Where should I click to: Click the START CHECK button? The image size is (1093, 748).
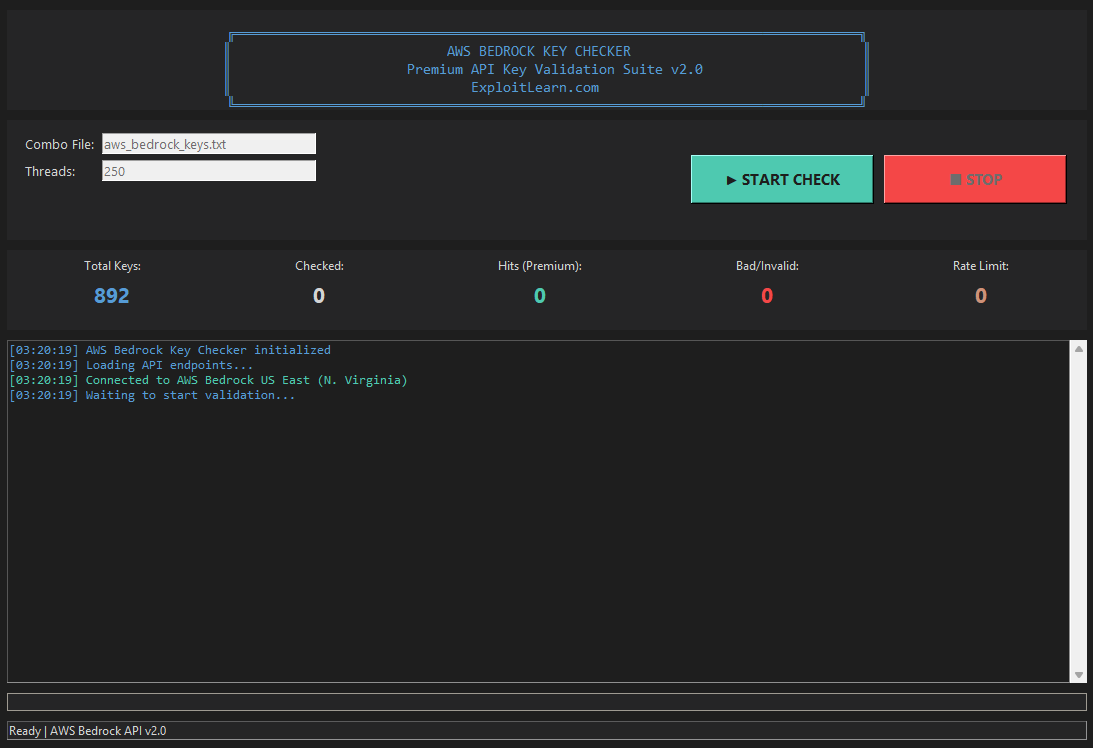(781, 179)
